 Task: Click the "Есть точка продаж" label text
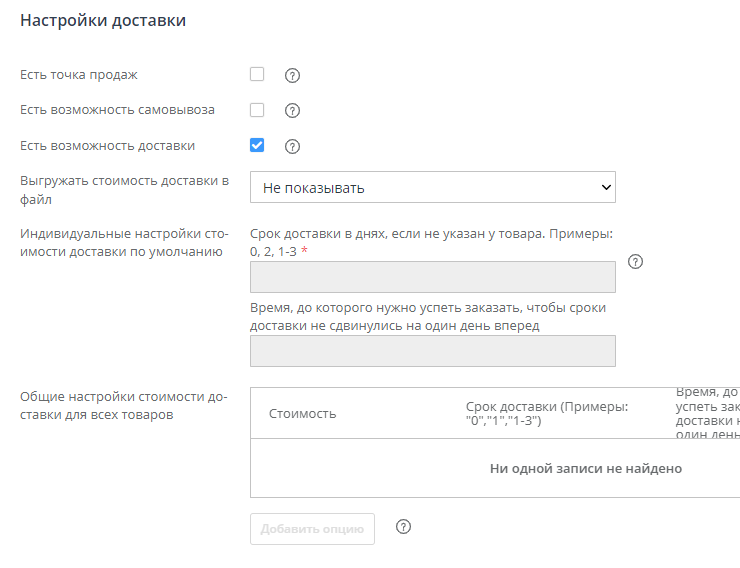click(x=80, y=75)
